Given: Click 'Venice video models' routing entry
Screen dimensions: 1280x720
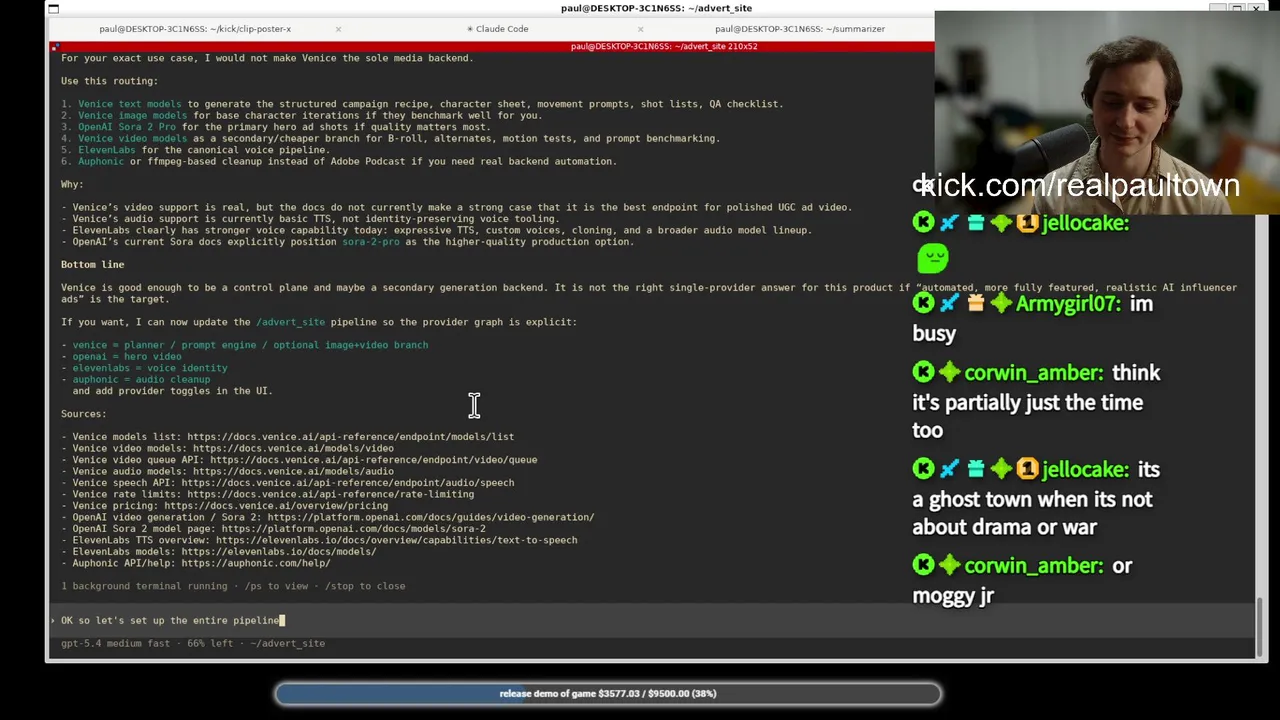Looking at the screenshot, I should pos(133,138).
